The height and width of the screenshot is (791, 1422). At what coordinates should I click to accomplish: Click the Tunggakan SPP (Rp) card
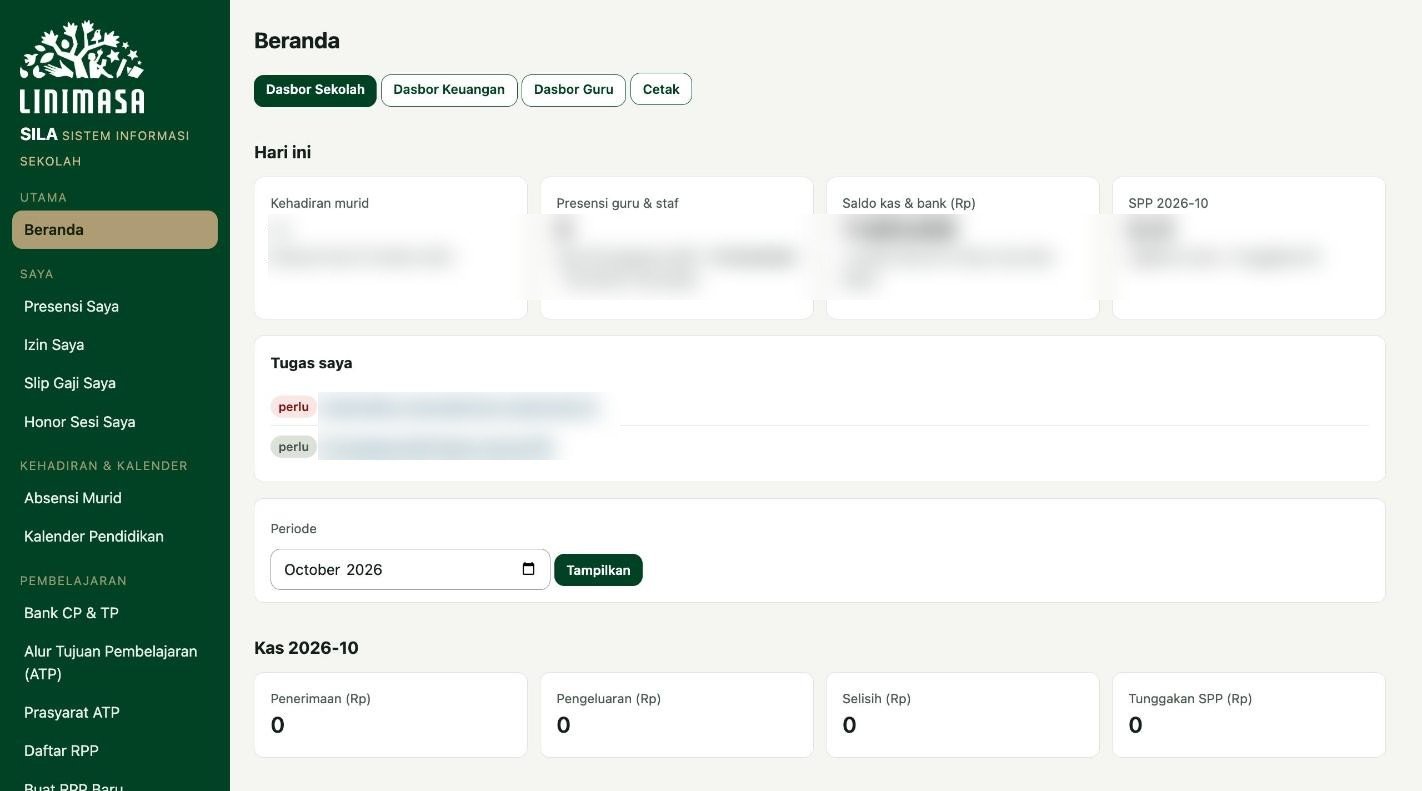(x=1249, y=715)
